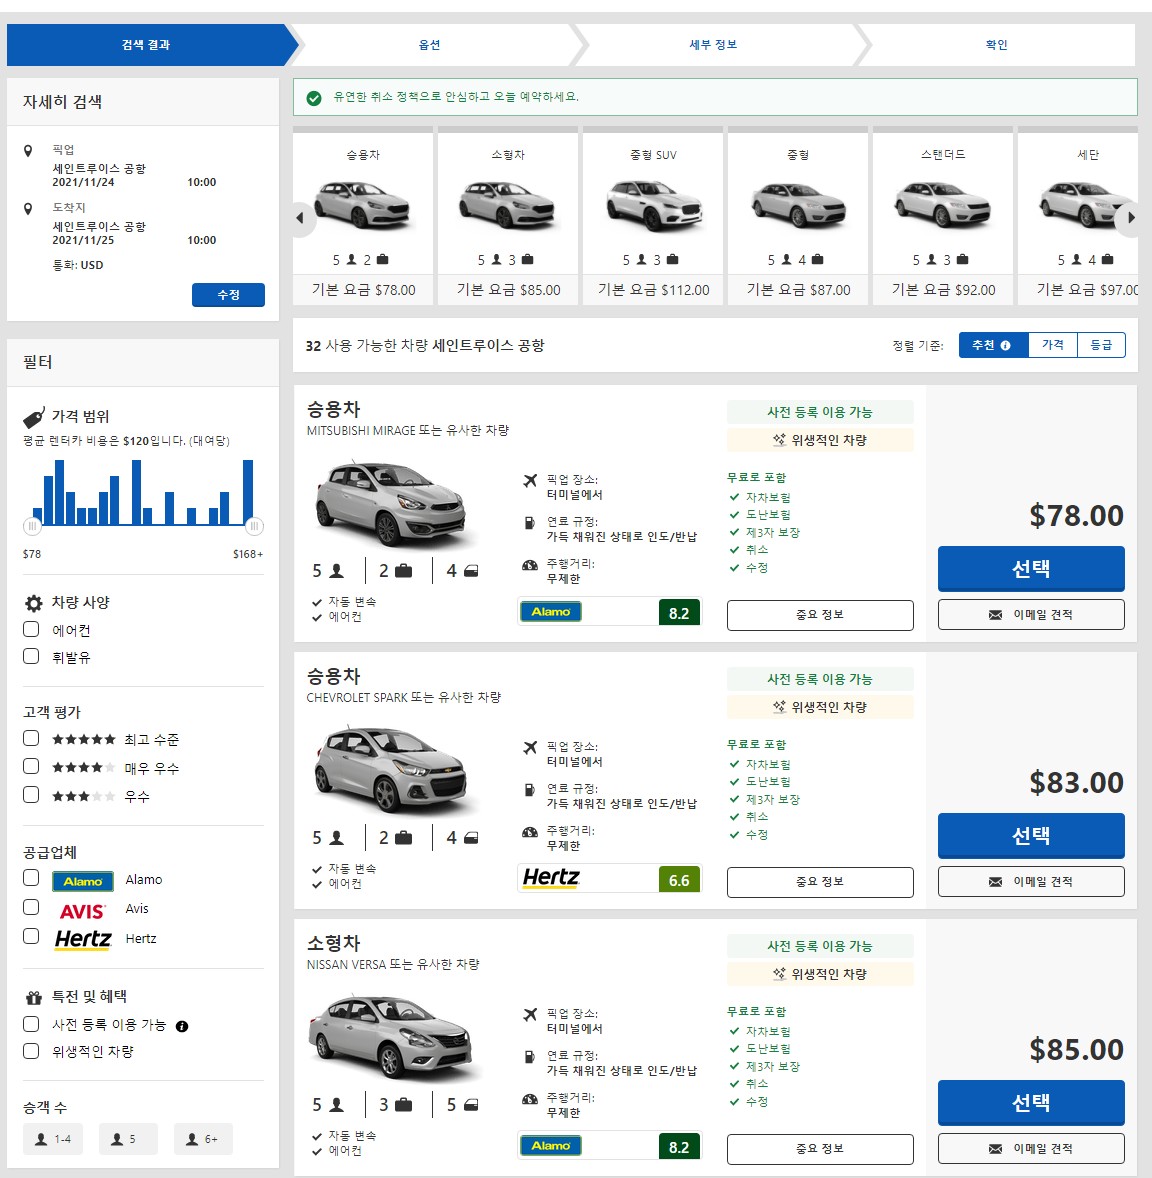Click the Alamo logo in supplier filter

[83, 881]
